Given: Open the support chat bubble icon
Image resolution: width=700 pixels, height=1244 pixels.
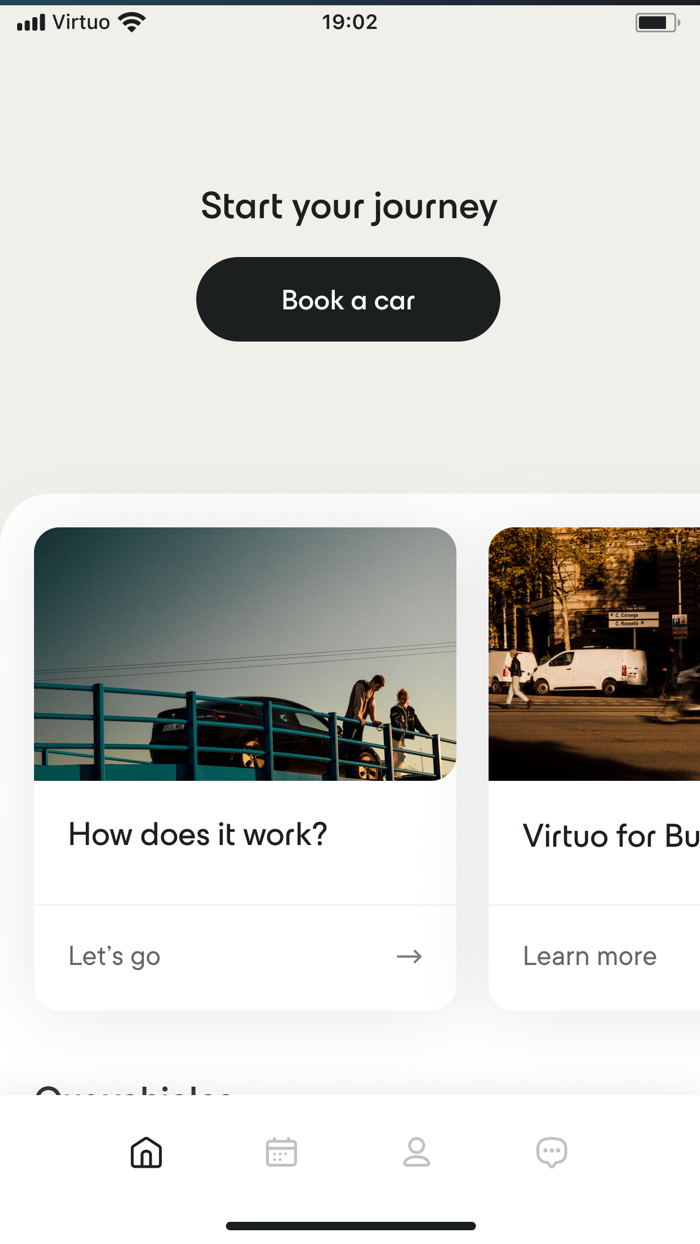Looking at the screenshot, I should (552, 1152).
